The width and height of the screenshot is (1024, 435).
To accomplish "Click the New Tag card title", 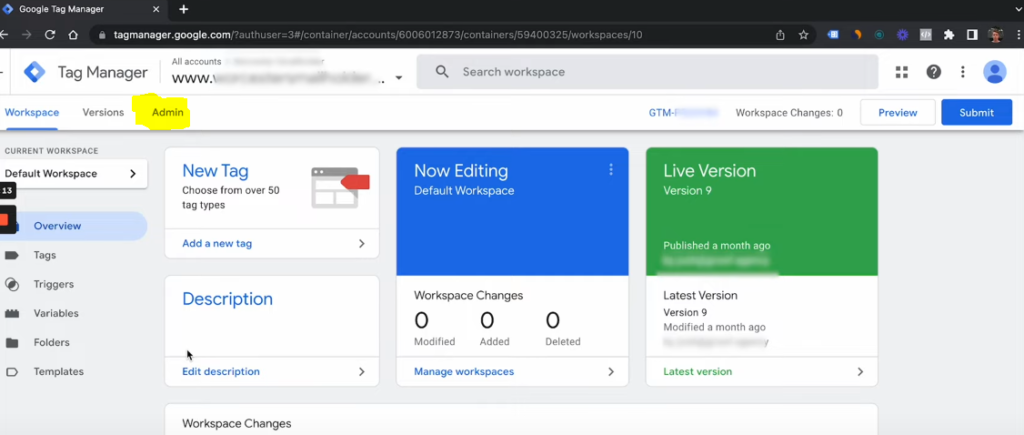I will (215, 171).
